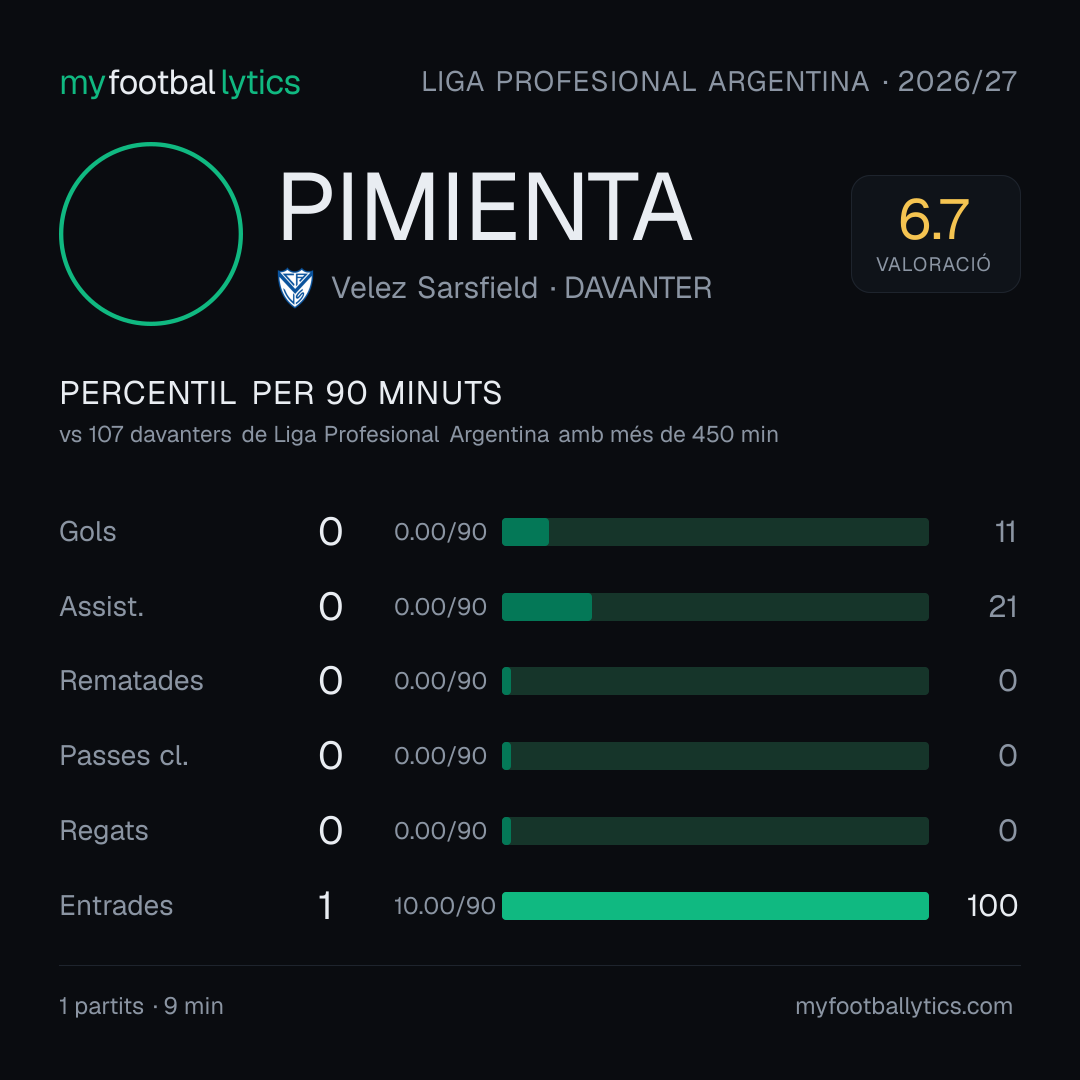Click the 1 partits · 9 min footer text
Image resolution: width=1080 pixels, height=1080 pixels.
(x=141, y=1006)
